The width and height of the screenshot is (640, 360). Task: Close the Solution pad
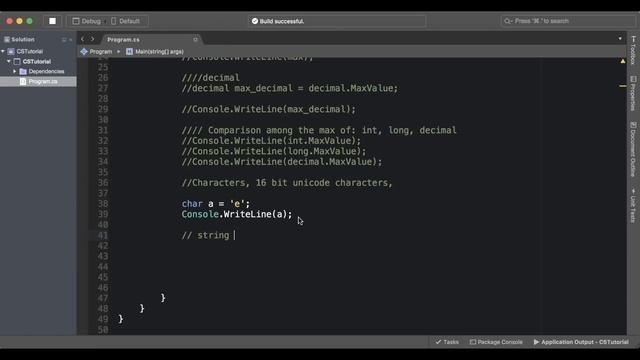[x=71, y=40]
